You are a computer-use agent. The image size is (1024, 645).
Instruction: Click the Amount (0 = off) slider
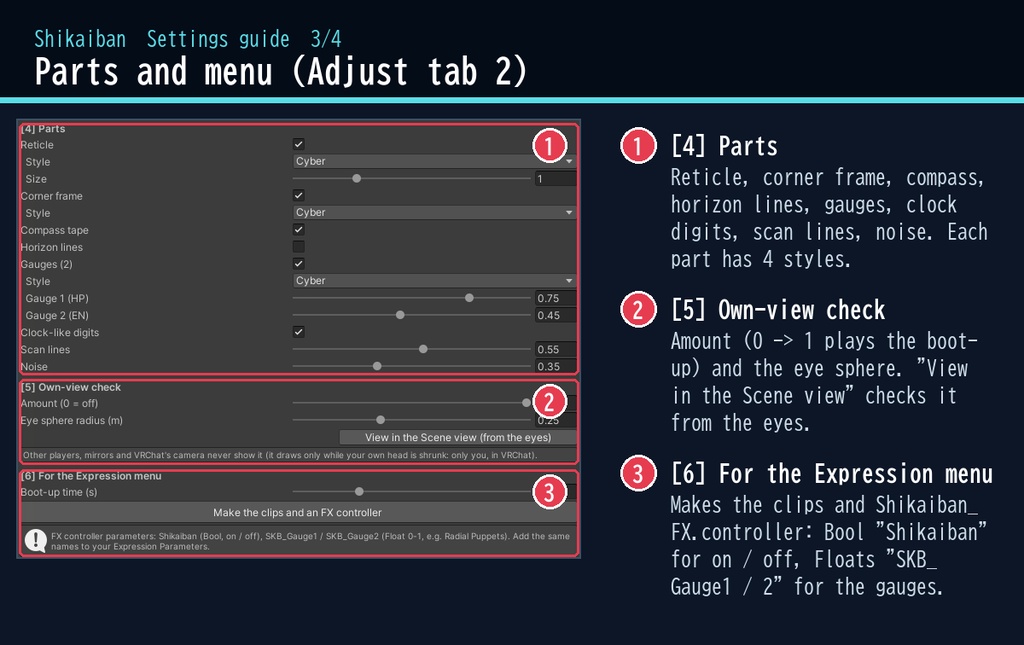(411, 403)
